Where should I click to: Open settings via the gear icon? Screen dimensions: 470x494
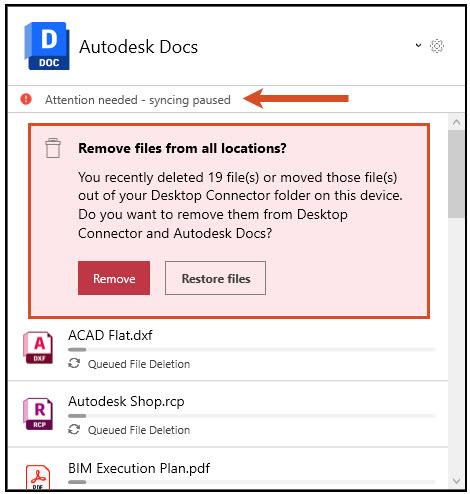pos(437,46)
